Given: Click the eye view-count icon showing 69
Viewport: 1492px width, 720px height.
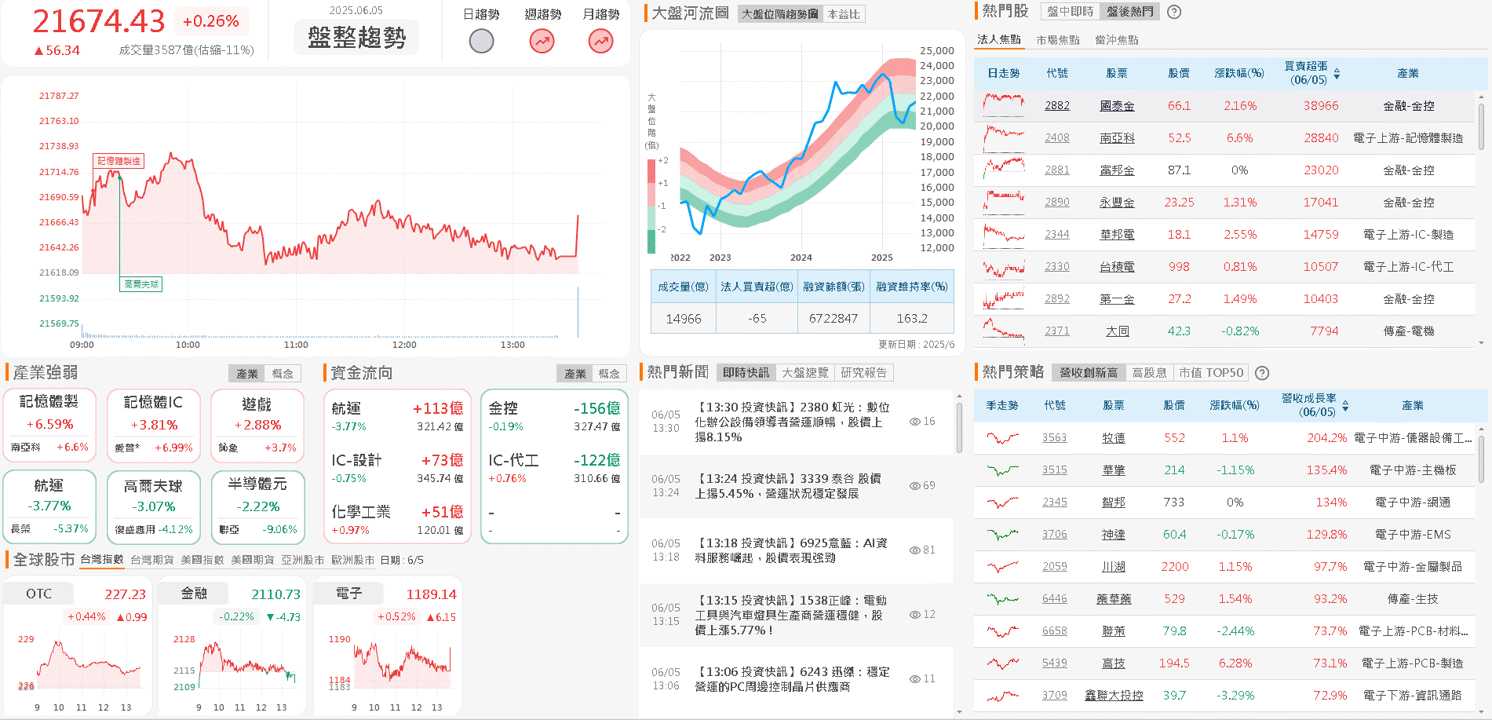Looking at the screenshot, I should pyautogui.click(x=915, y=486).
